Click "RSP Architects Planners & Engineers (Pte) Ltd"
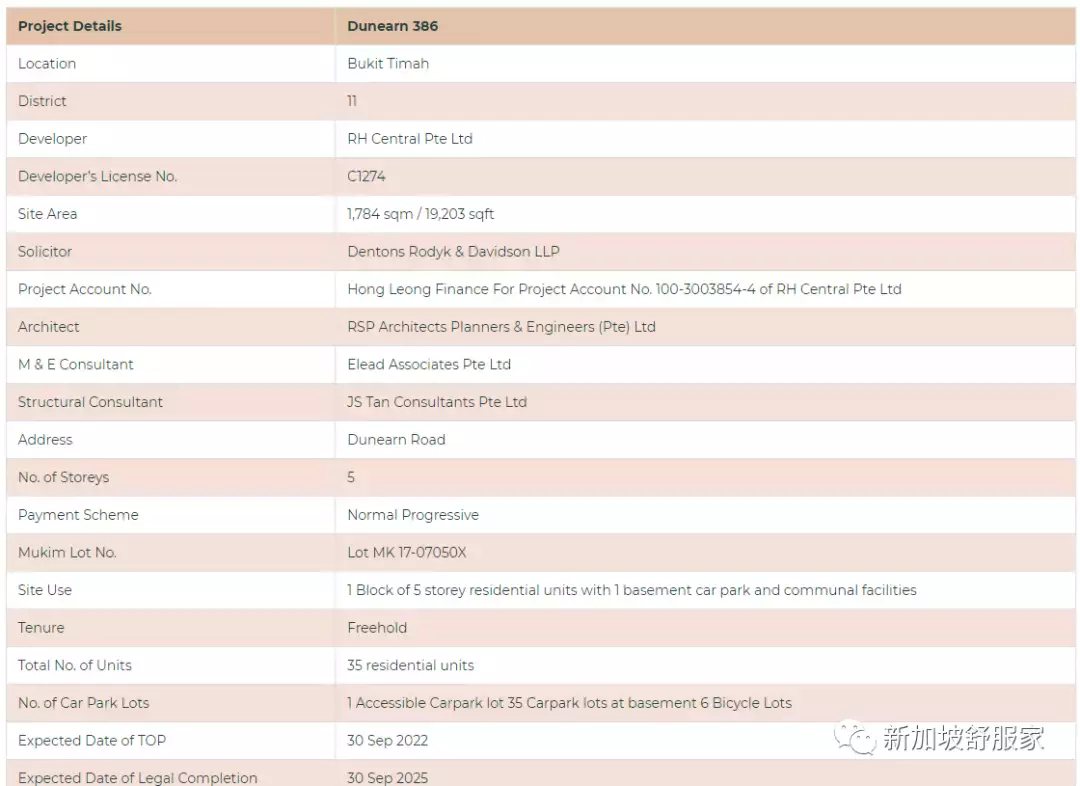 coord(501,327)
